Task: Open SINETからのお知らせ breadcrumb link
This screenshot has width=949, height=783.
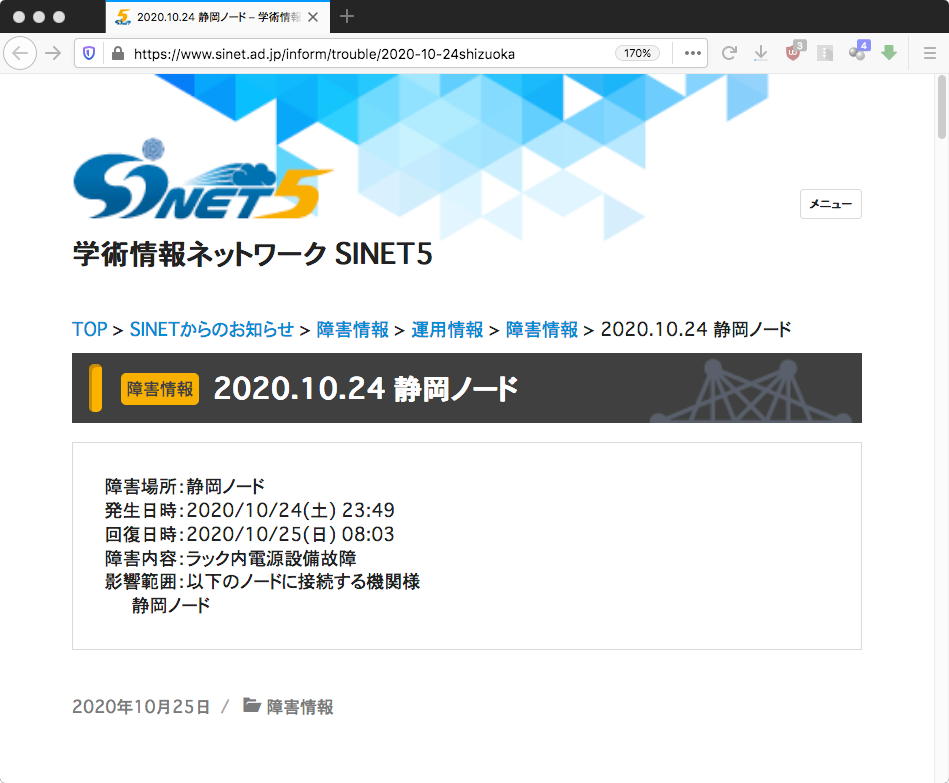Action: [211, 329]
